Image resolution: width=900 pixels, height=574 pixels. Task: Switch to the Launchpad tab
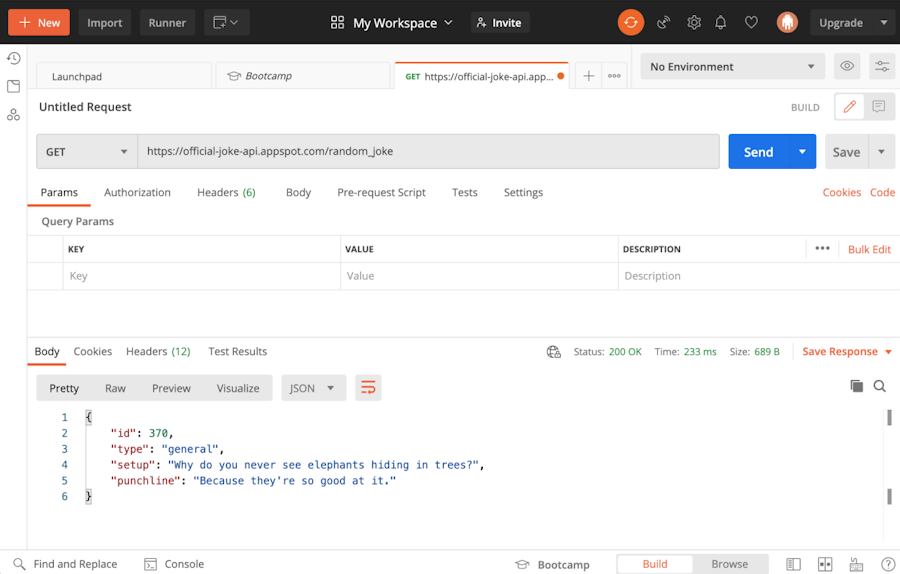click(x=124, y=76)
